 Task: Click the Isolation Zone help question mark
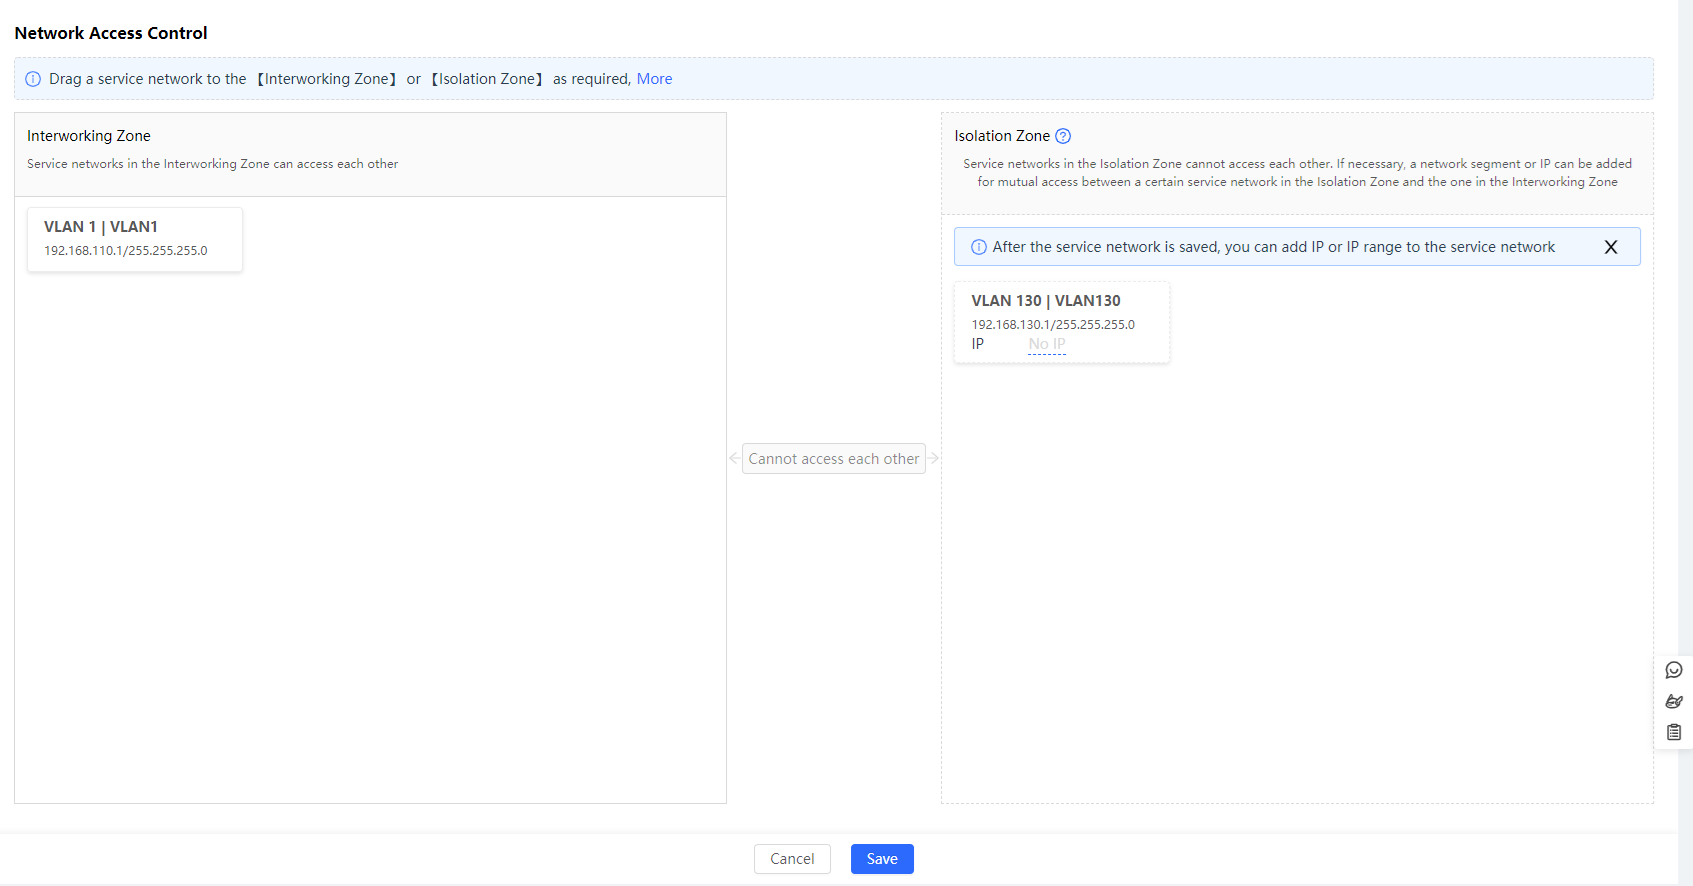click(1063, 136)
